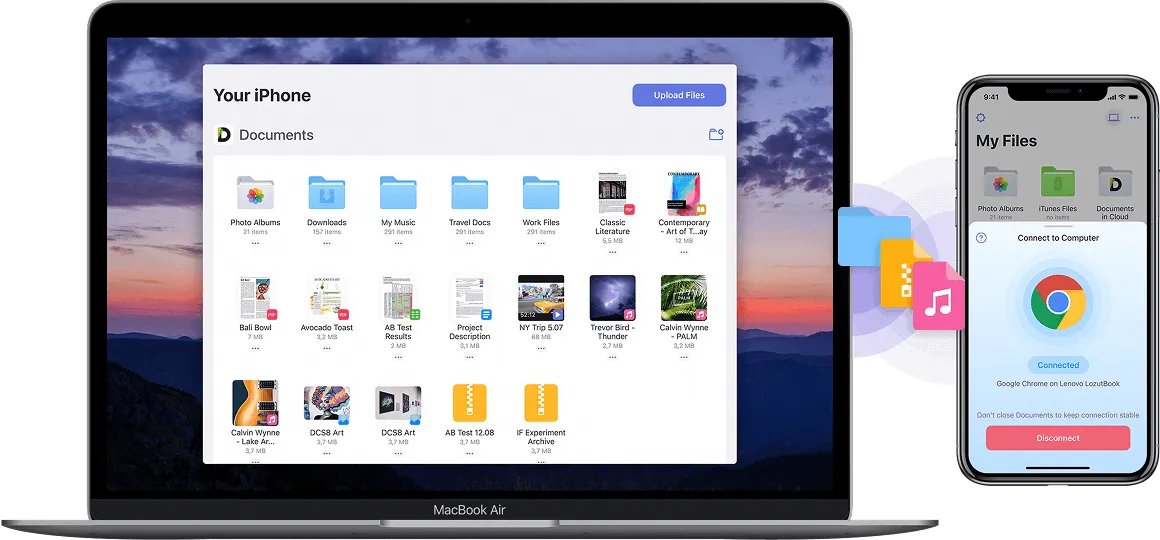Open Documents in Cloud folder on iPhone
Viewport: 1160px width, 540px height.
tap(1115, 182)
